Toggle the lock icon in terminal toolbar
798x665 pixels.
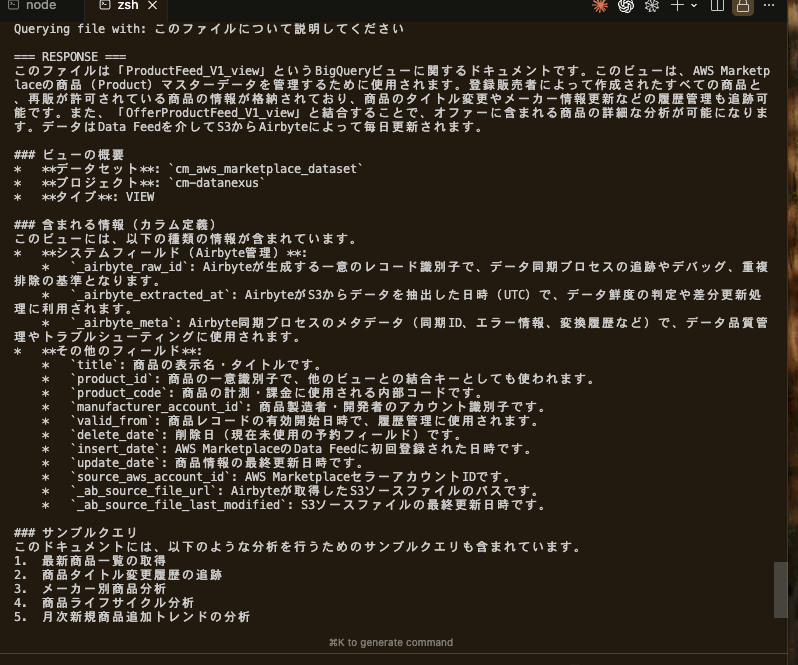[743, 6]
